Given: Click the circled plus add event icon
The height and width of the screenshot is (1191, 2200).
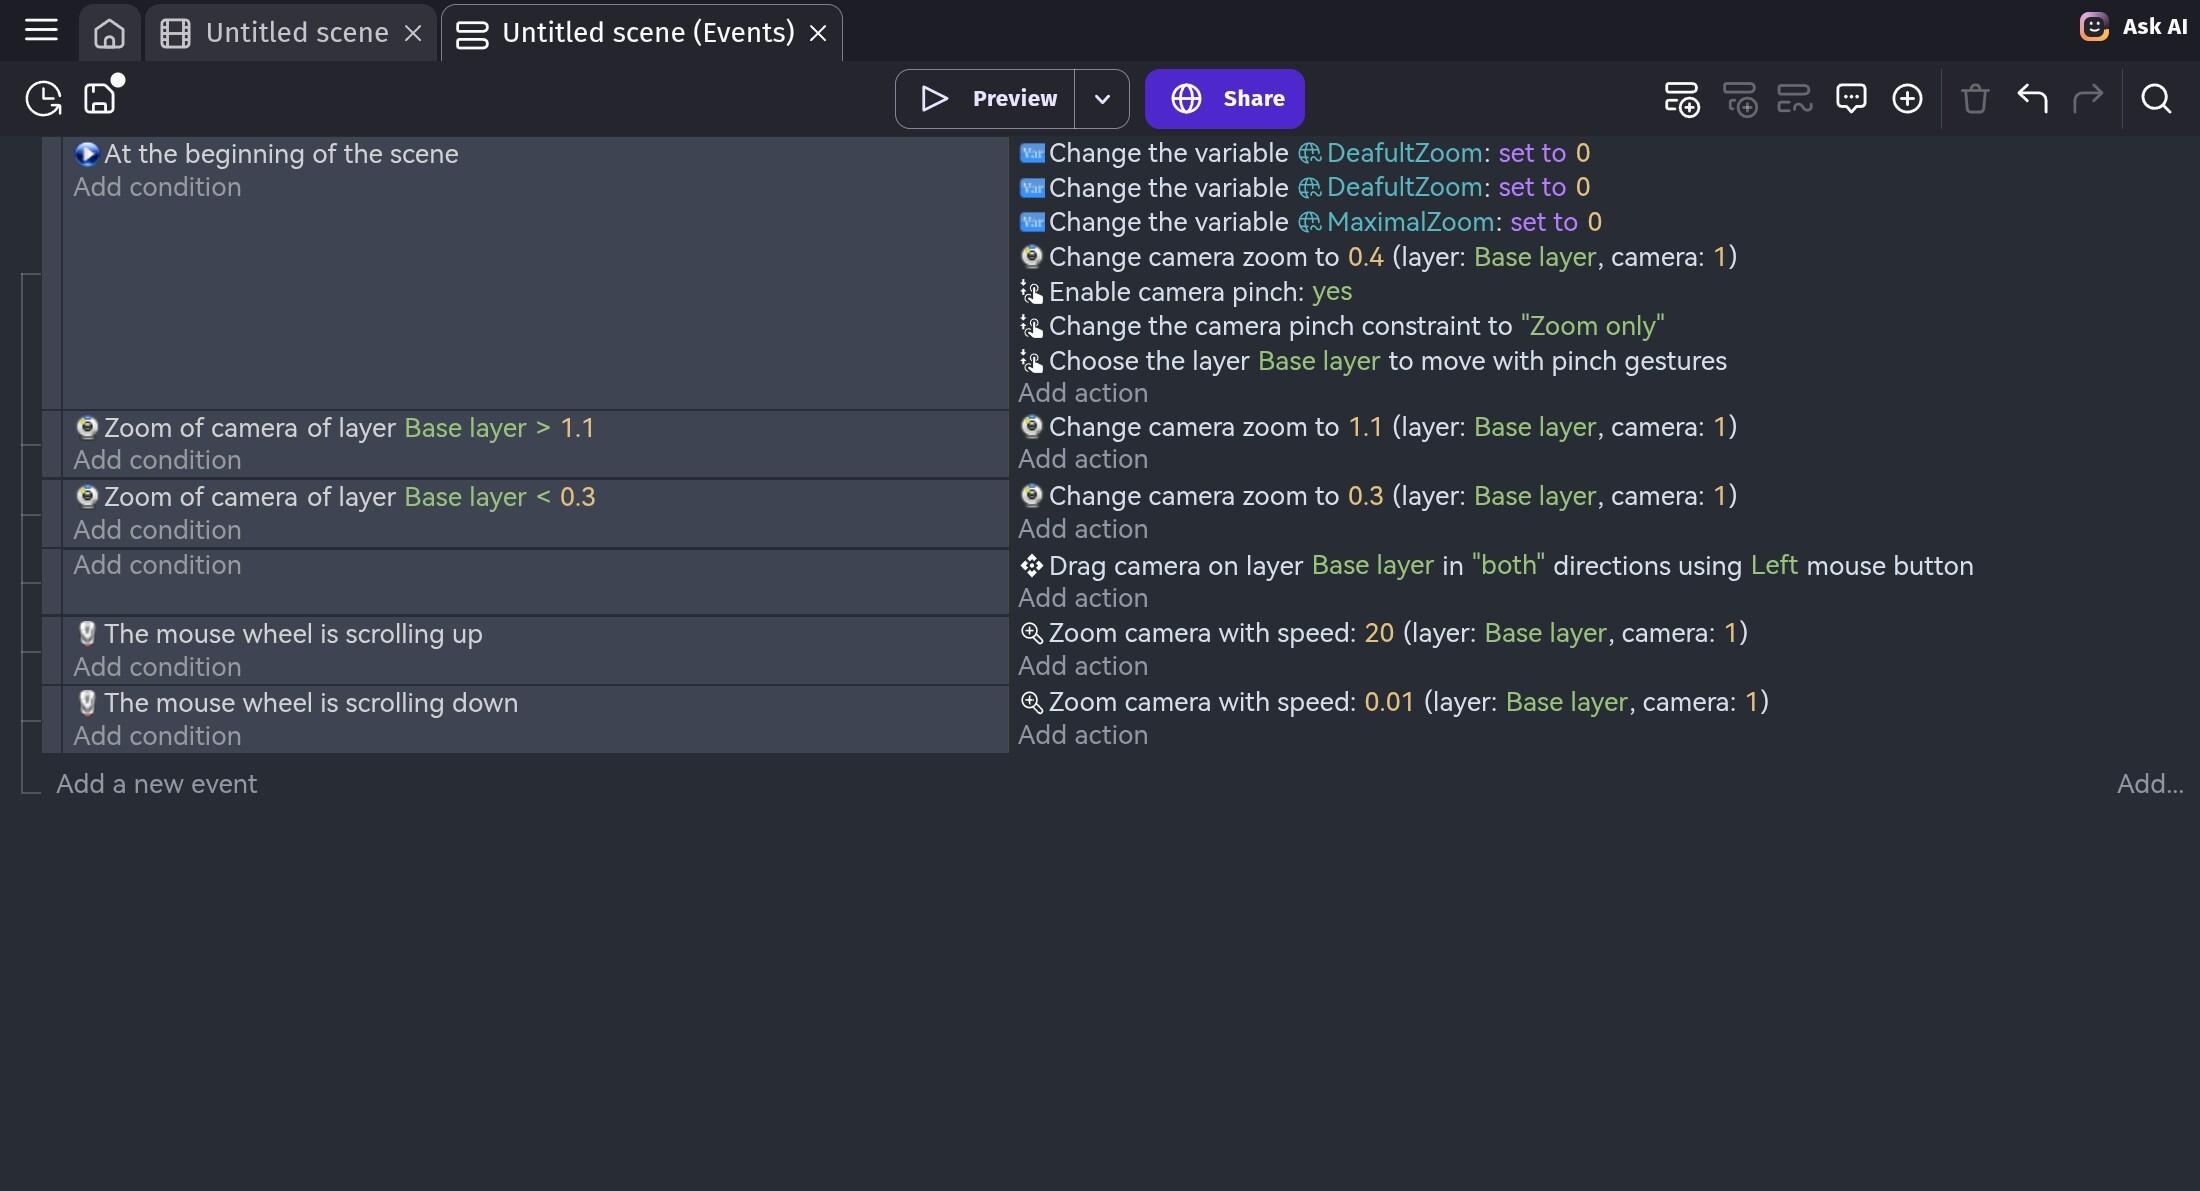Looking at the screenshot, I should 1907,98.
